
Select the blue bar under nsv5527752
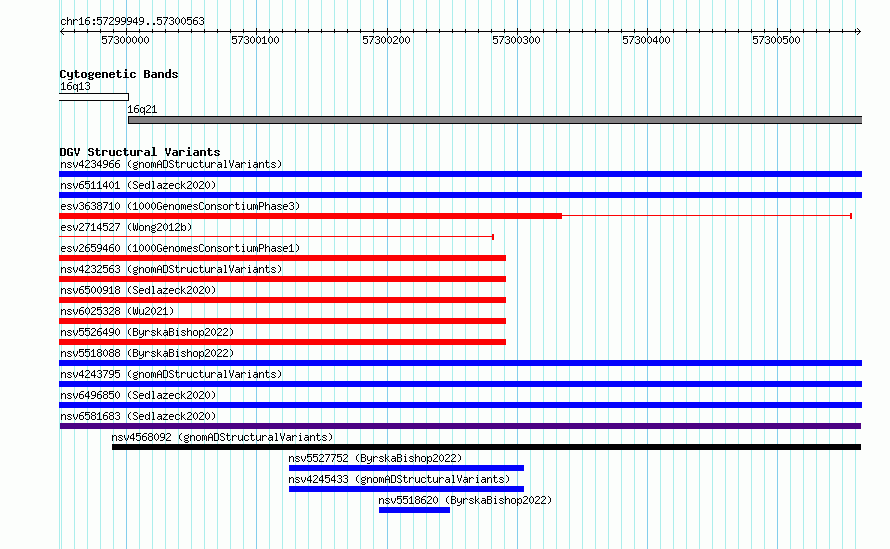(406, 468)
